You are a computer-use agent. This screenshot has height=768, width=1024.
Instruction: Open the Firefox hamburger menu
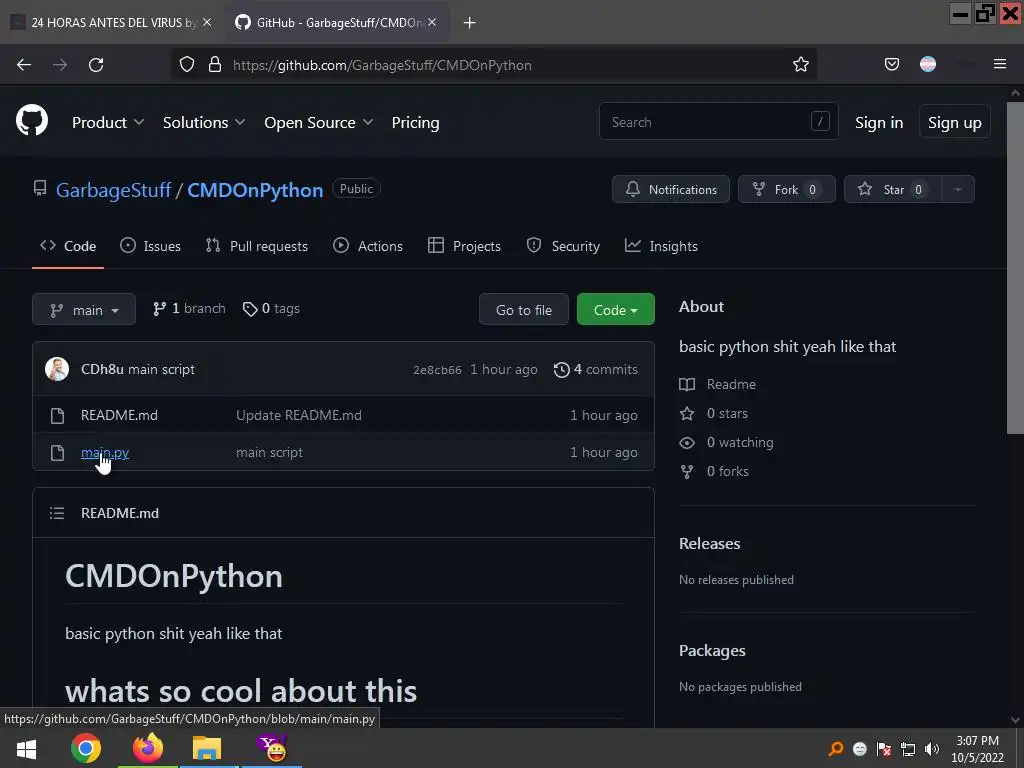pyautogui.click(x=999, y=64)
